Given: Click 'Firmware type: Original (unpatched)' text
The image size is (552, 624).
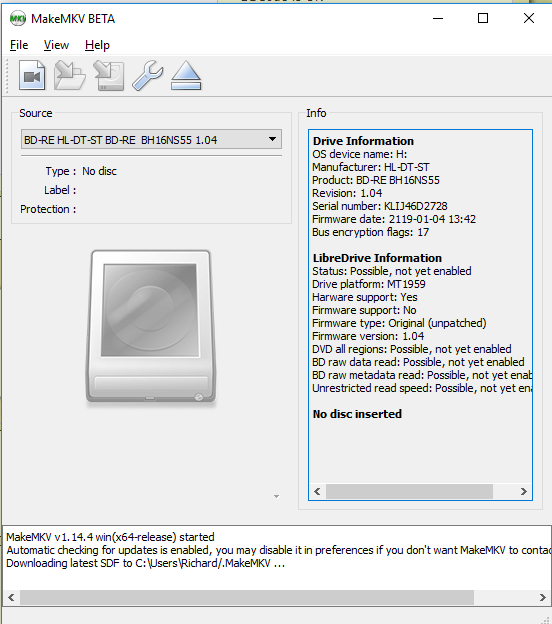Looking at the screenshot, I should [399, 323].
